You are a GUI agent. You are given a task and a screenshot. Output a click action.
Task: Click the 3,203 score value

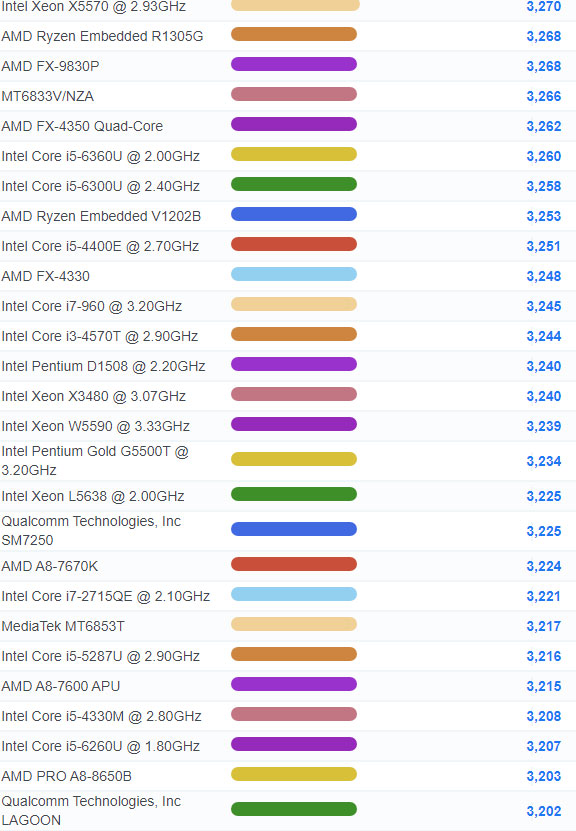coord(544,776)
